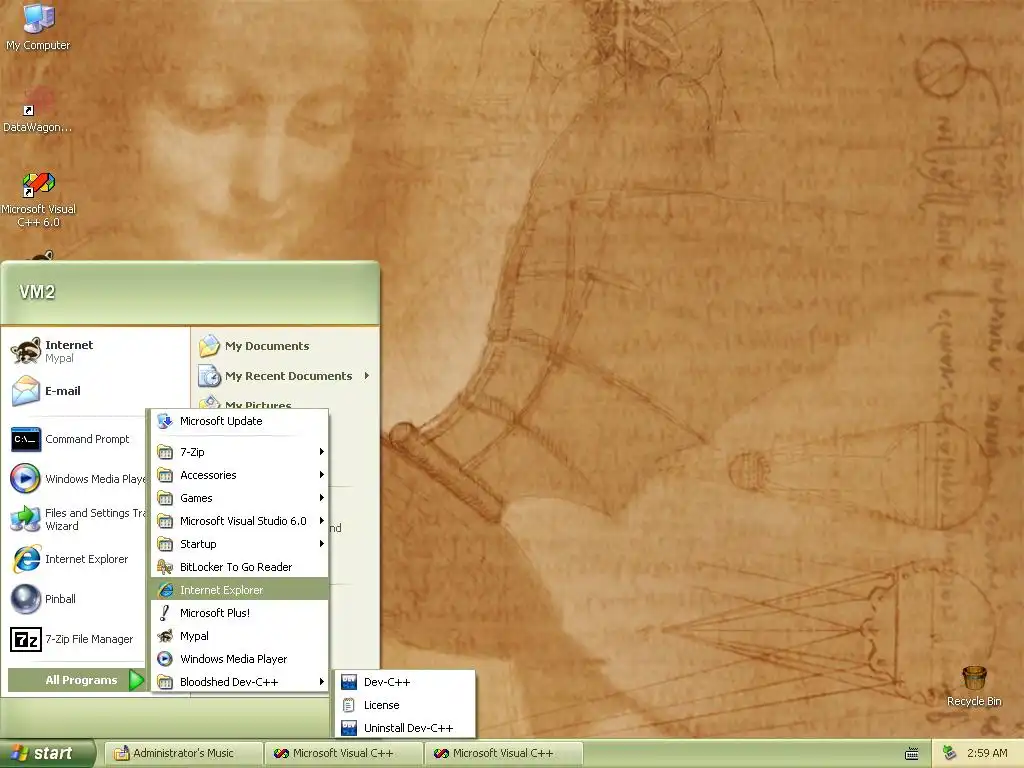Click the keyboard icon in taskbar

pyautogui.click(x=912, y=754)
